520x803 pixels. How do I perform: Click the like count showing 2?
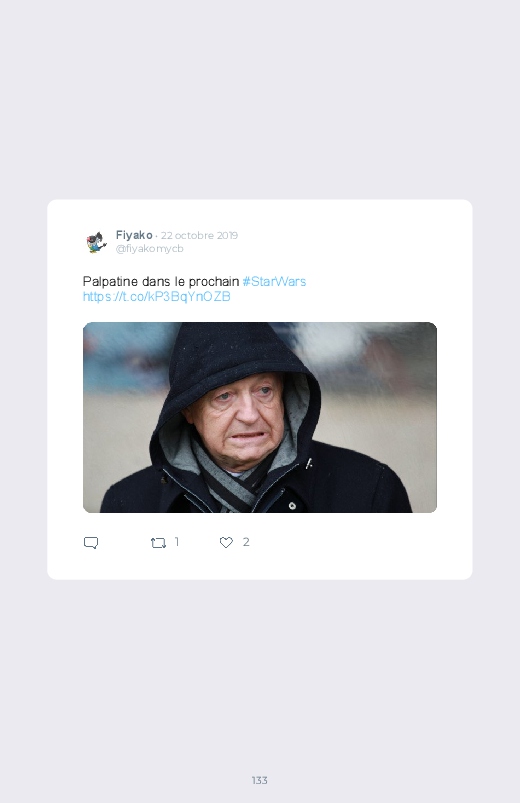tap(246, 542)
